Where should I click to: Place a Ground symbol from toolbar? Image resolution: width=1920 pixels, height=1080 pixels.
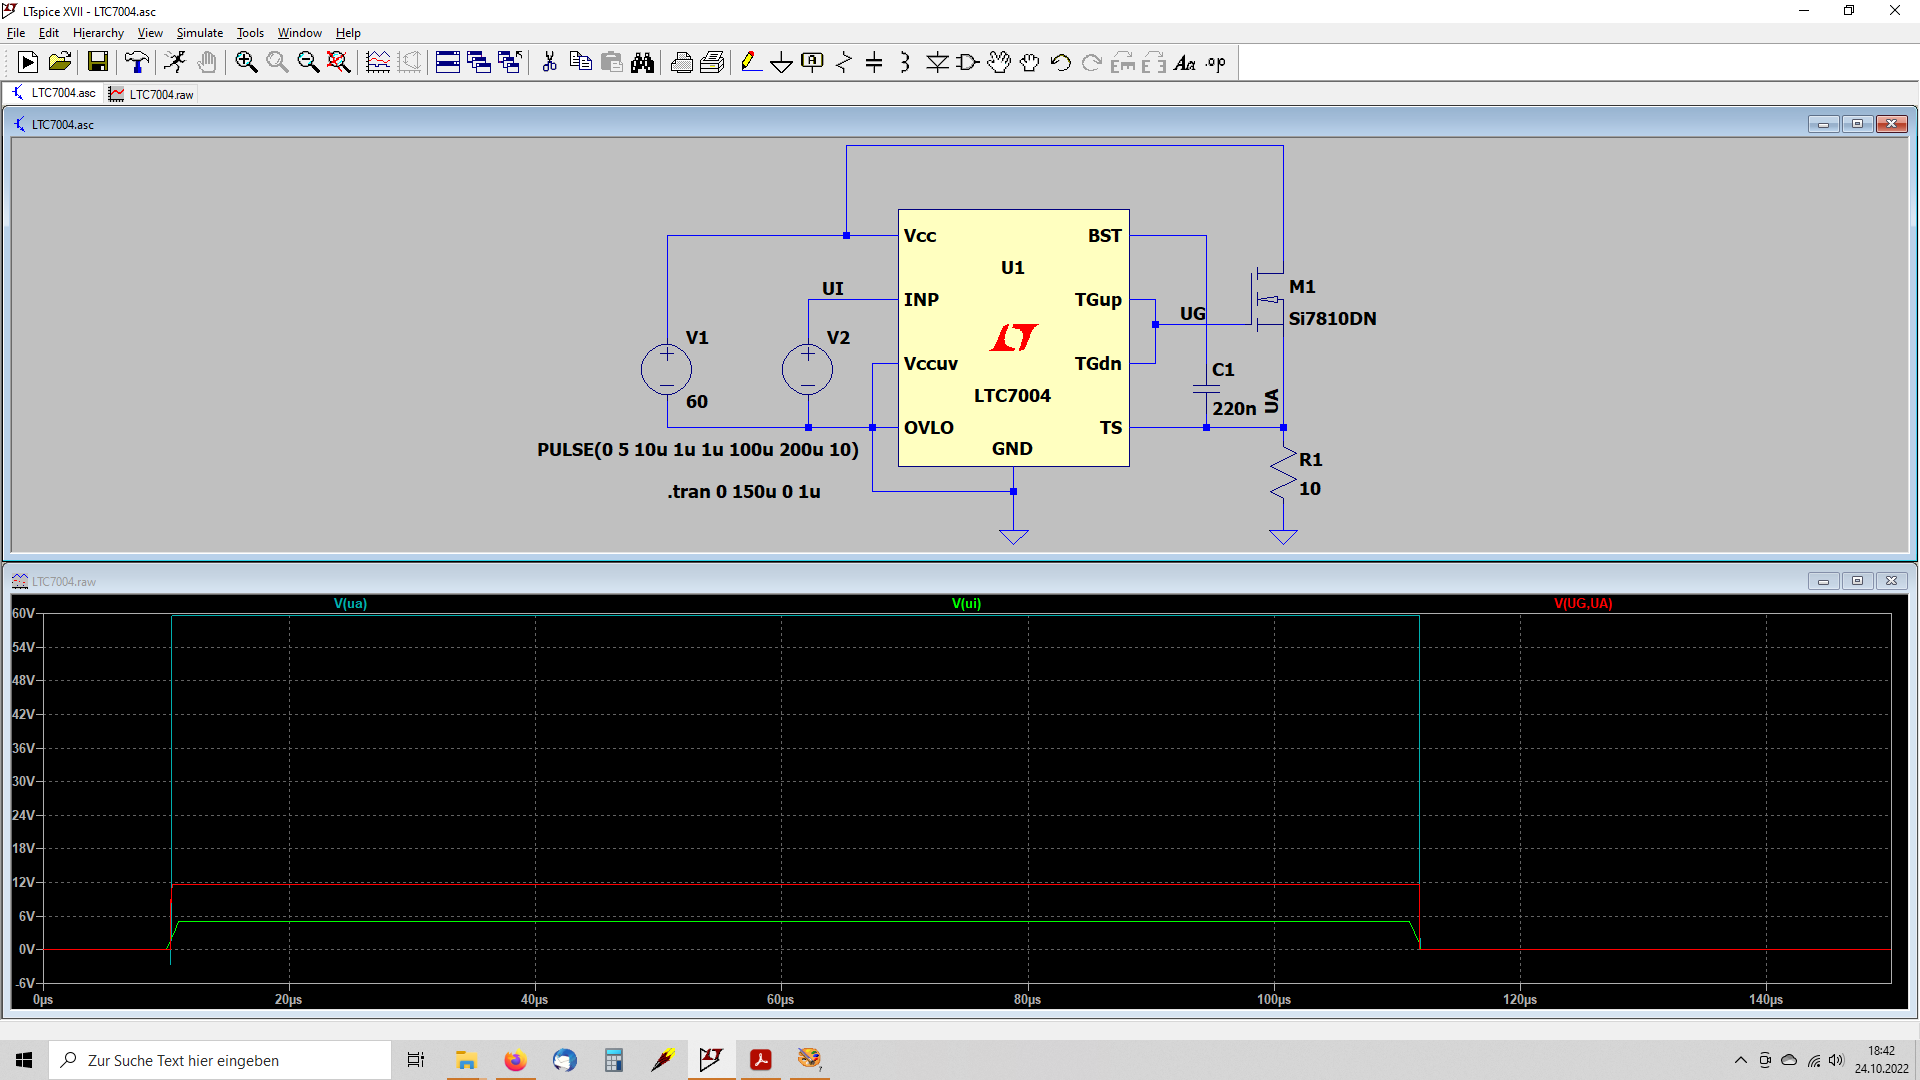pyautogui.click(x=782, y=63)
